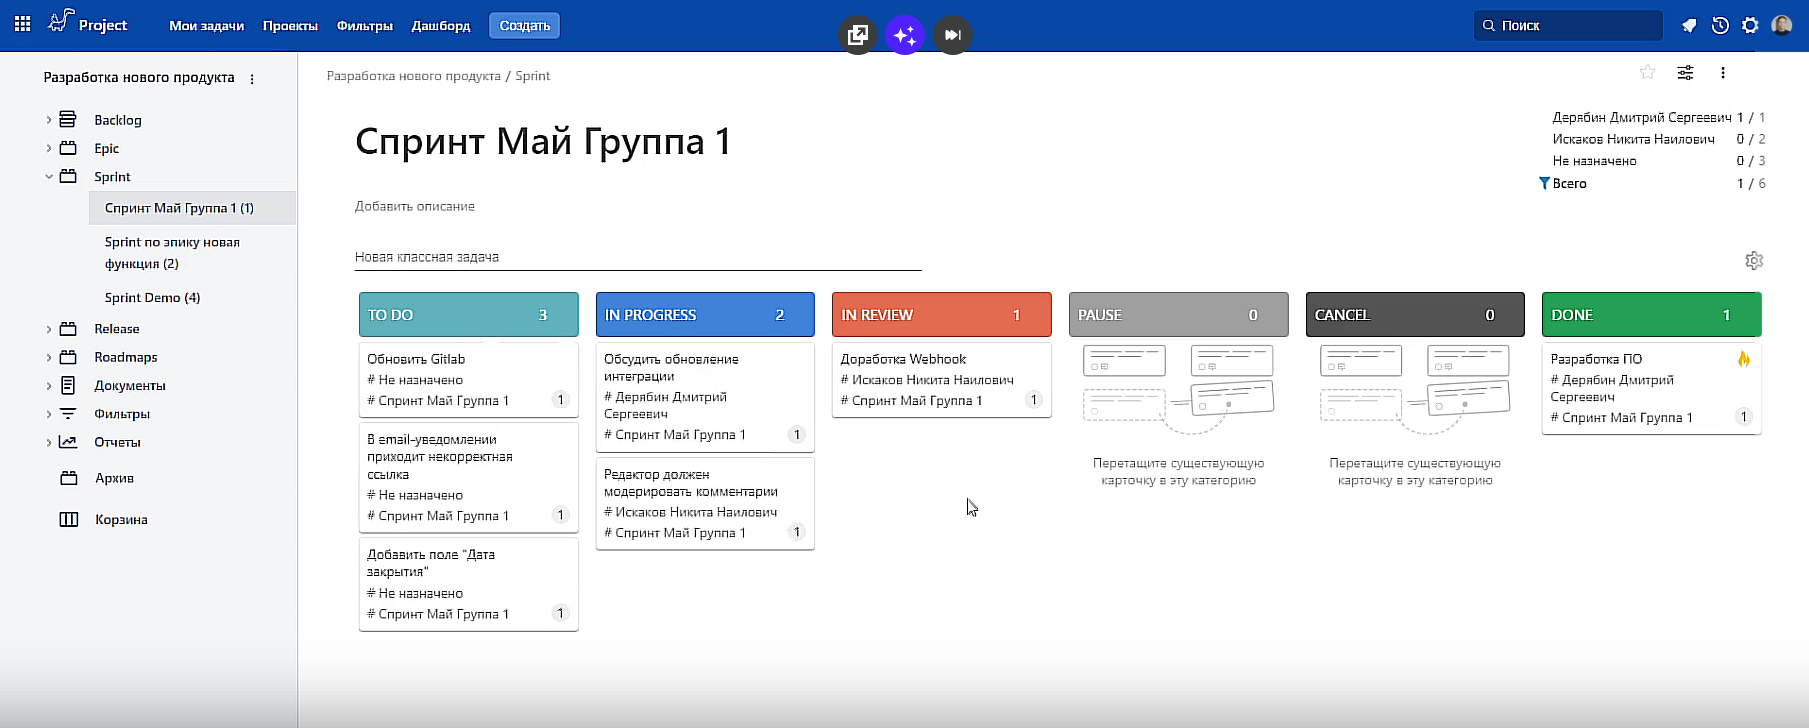Star this sprint as favorite
Image resolution: width=1809 pixels, height=728 pixels.
[1647, 72]
